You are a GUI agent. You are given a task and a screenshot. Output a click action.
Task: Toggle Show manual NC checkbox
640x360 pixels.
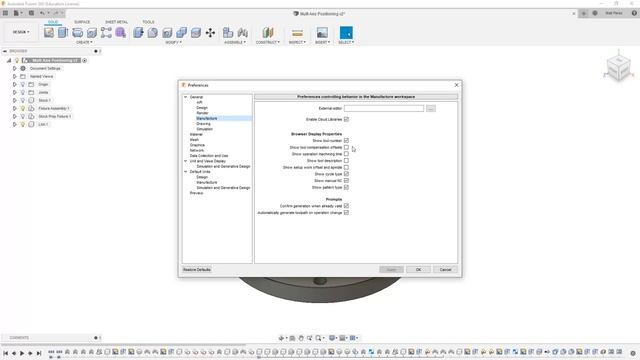[x=346, y=180]
